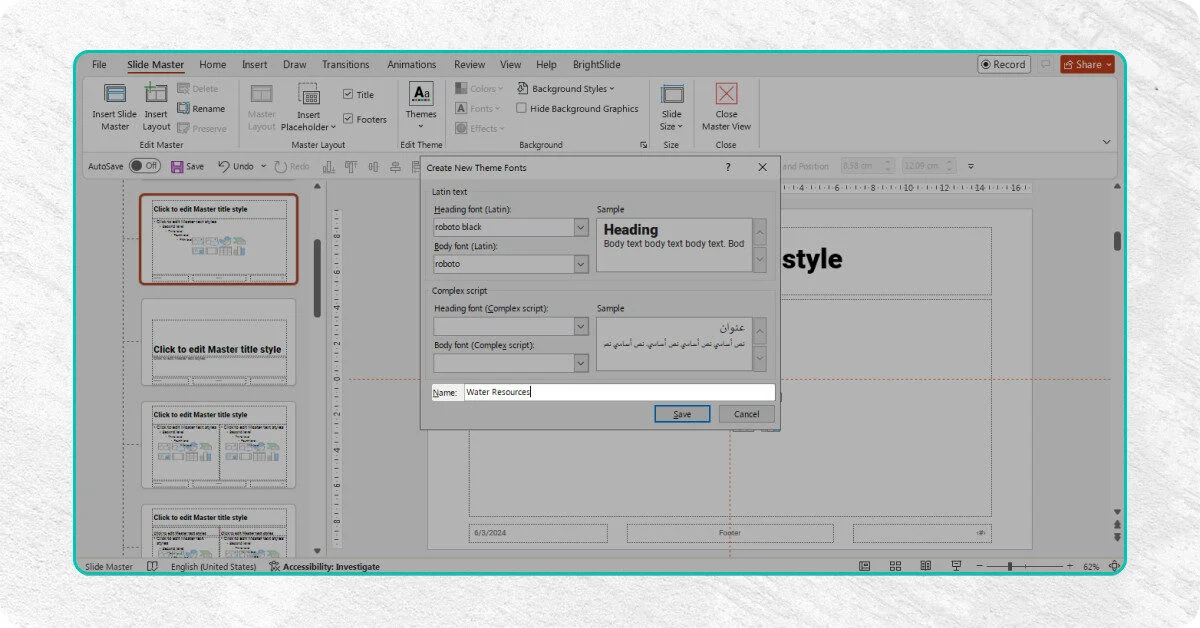Click the Insert Layout icon
The width and height of the screenshot is (1200, 628).
tap(156, 95)
